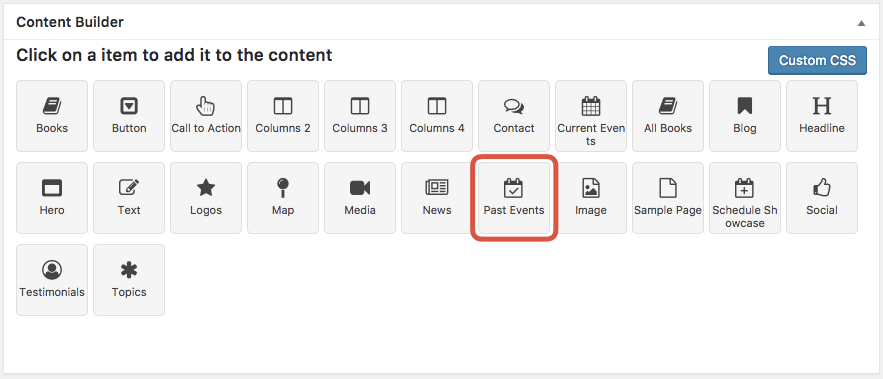Add the Hero section

coord(52,198)
